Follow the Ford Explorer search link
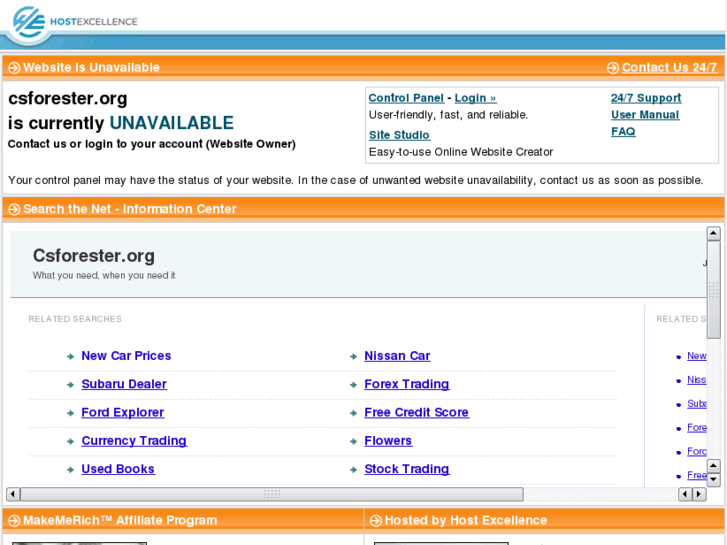Image resolution: width=727 pixels, height=545 pixels. click(122, 412)
